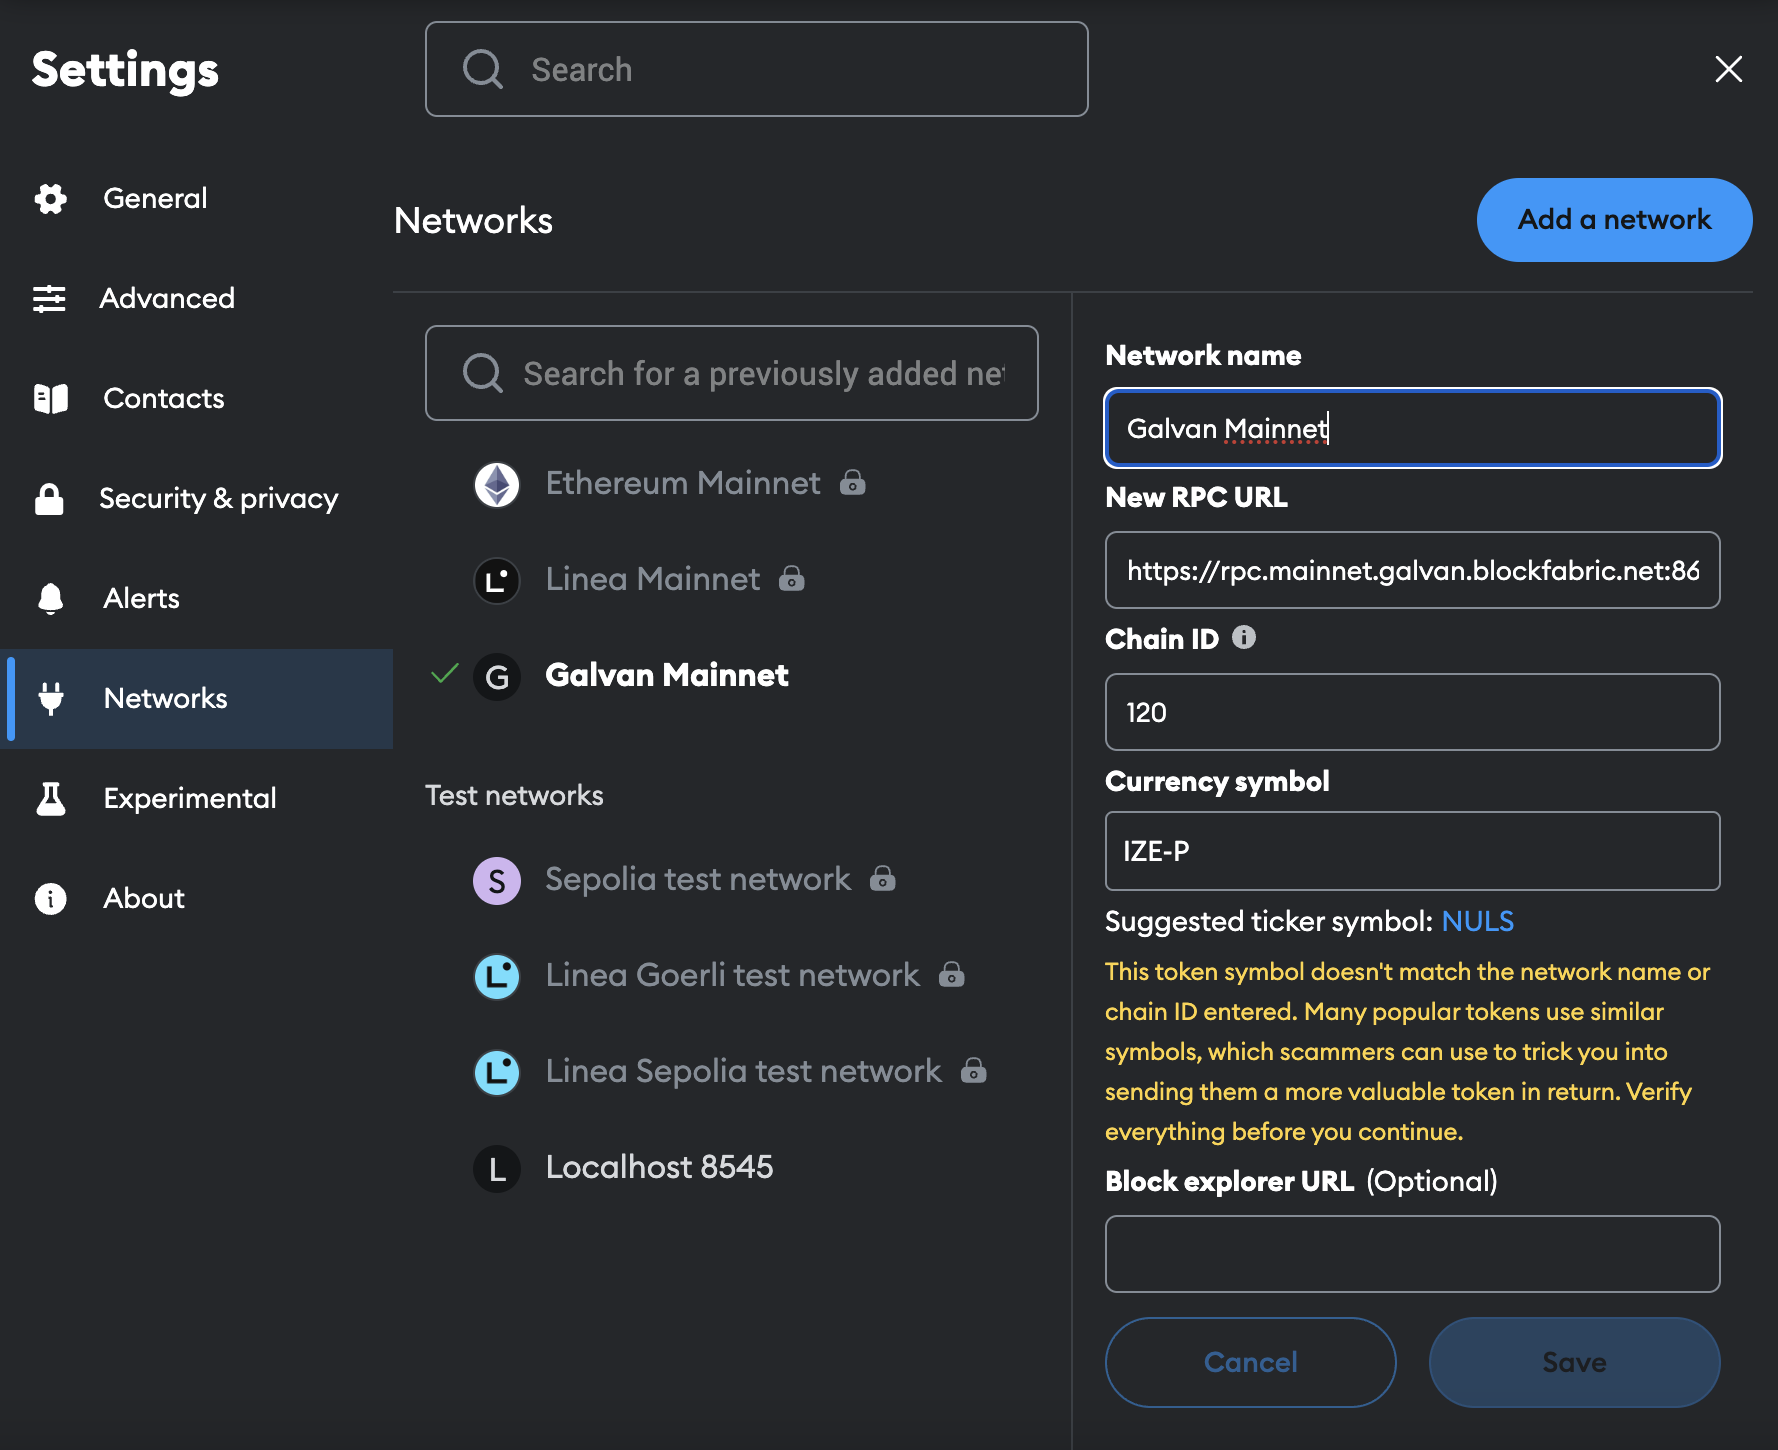This screenshot has height=1450, width=1778.
Task: Click the Linea Mainnet logo icon
Action: click(497, 580)
